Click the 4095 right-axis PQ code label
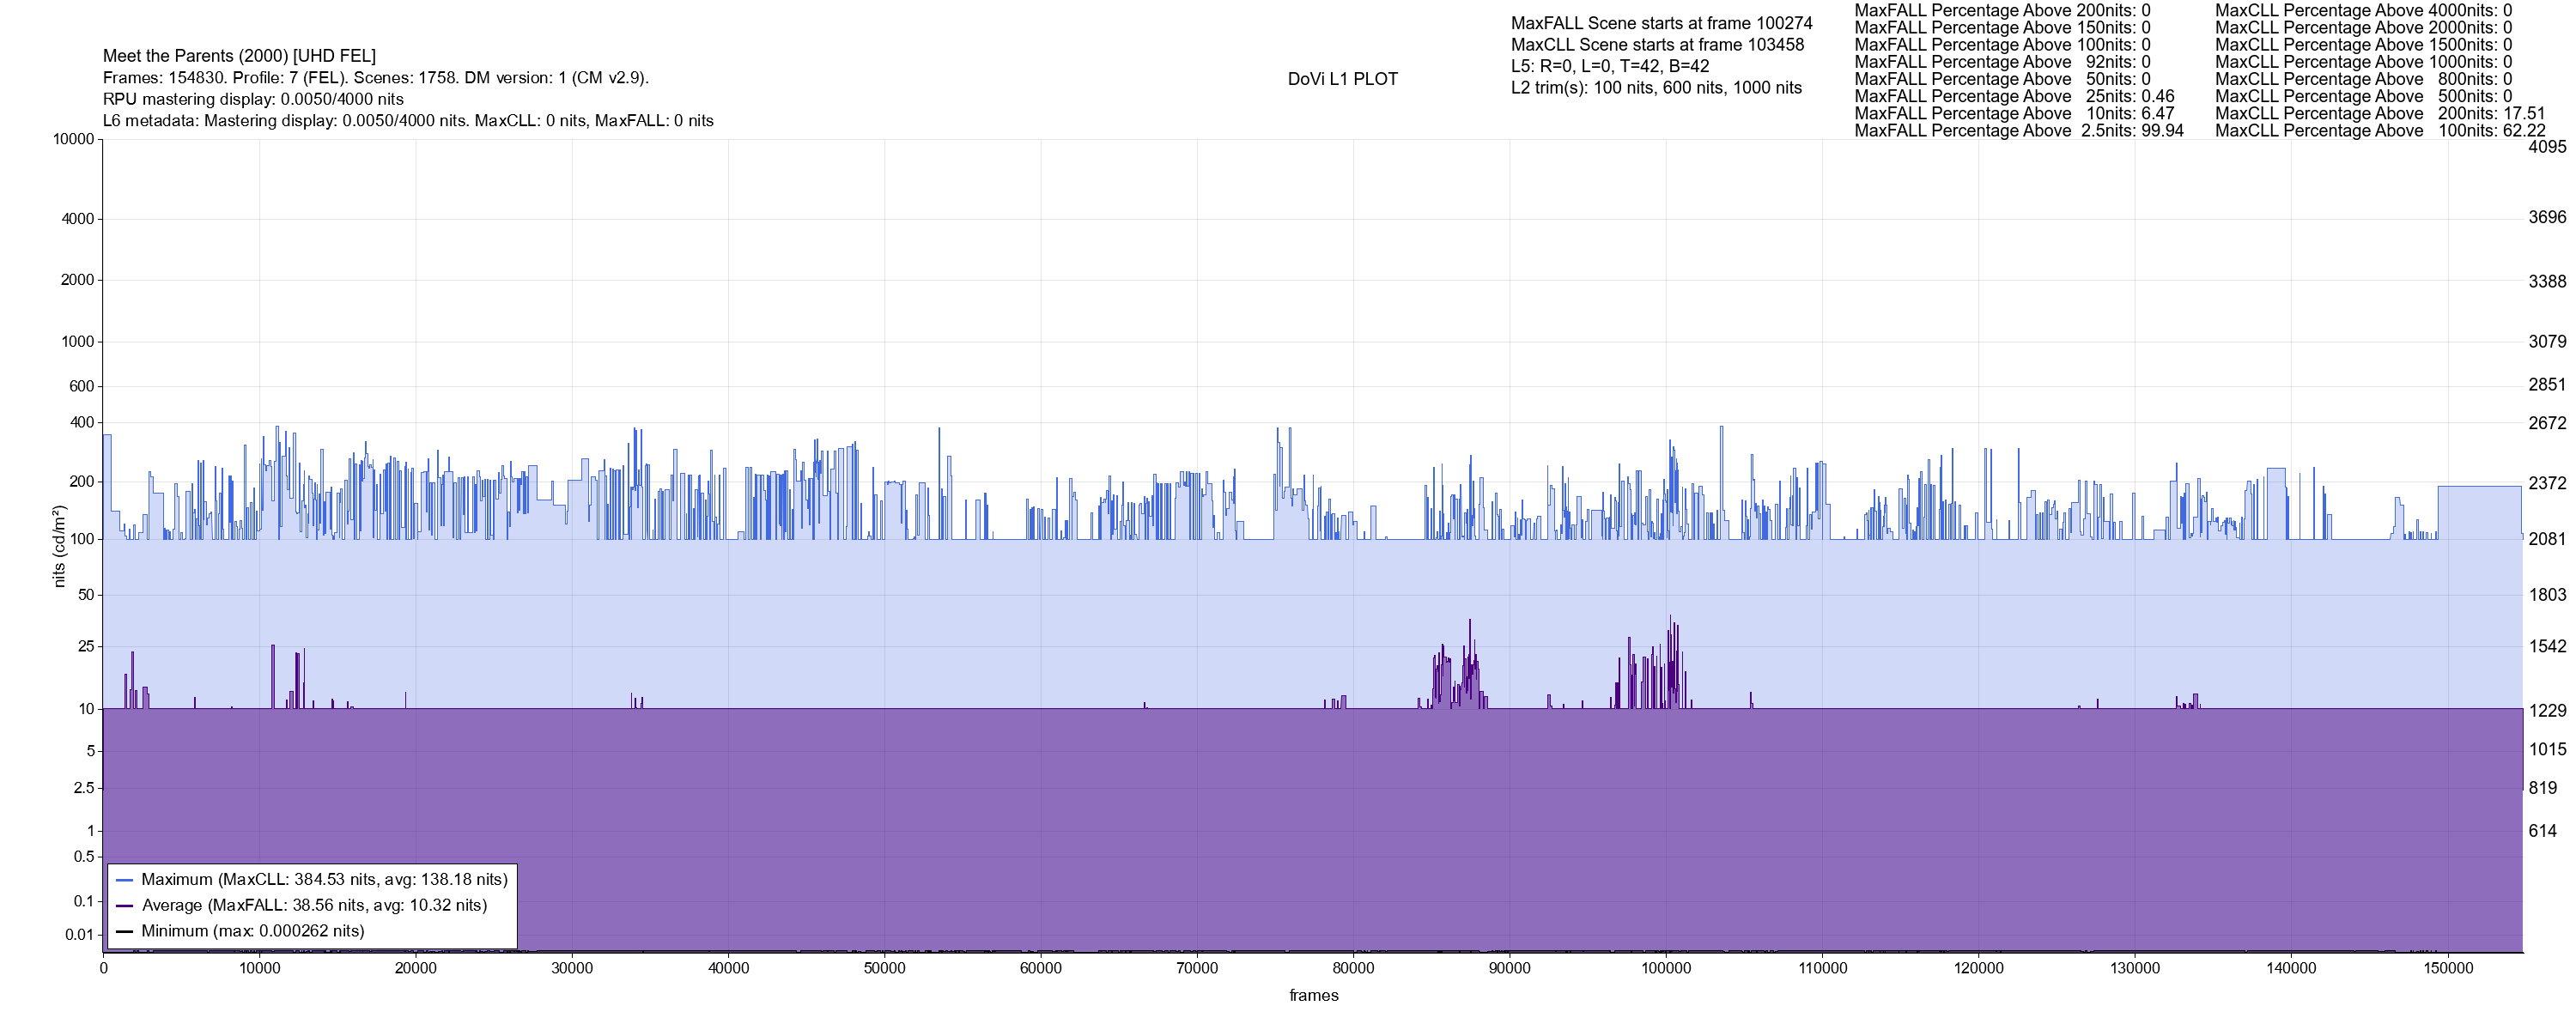2576x1030 pixels. (x=2547, y=147)
